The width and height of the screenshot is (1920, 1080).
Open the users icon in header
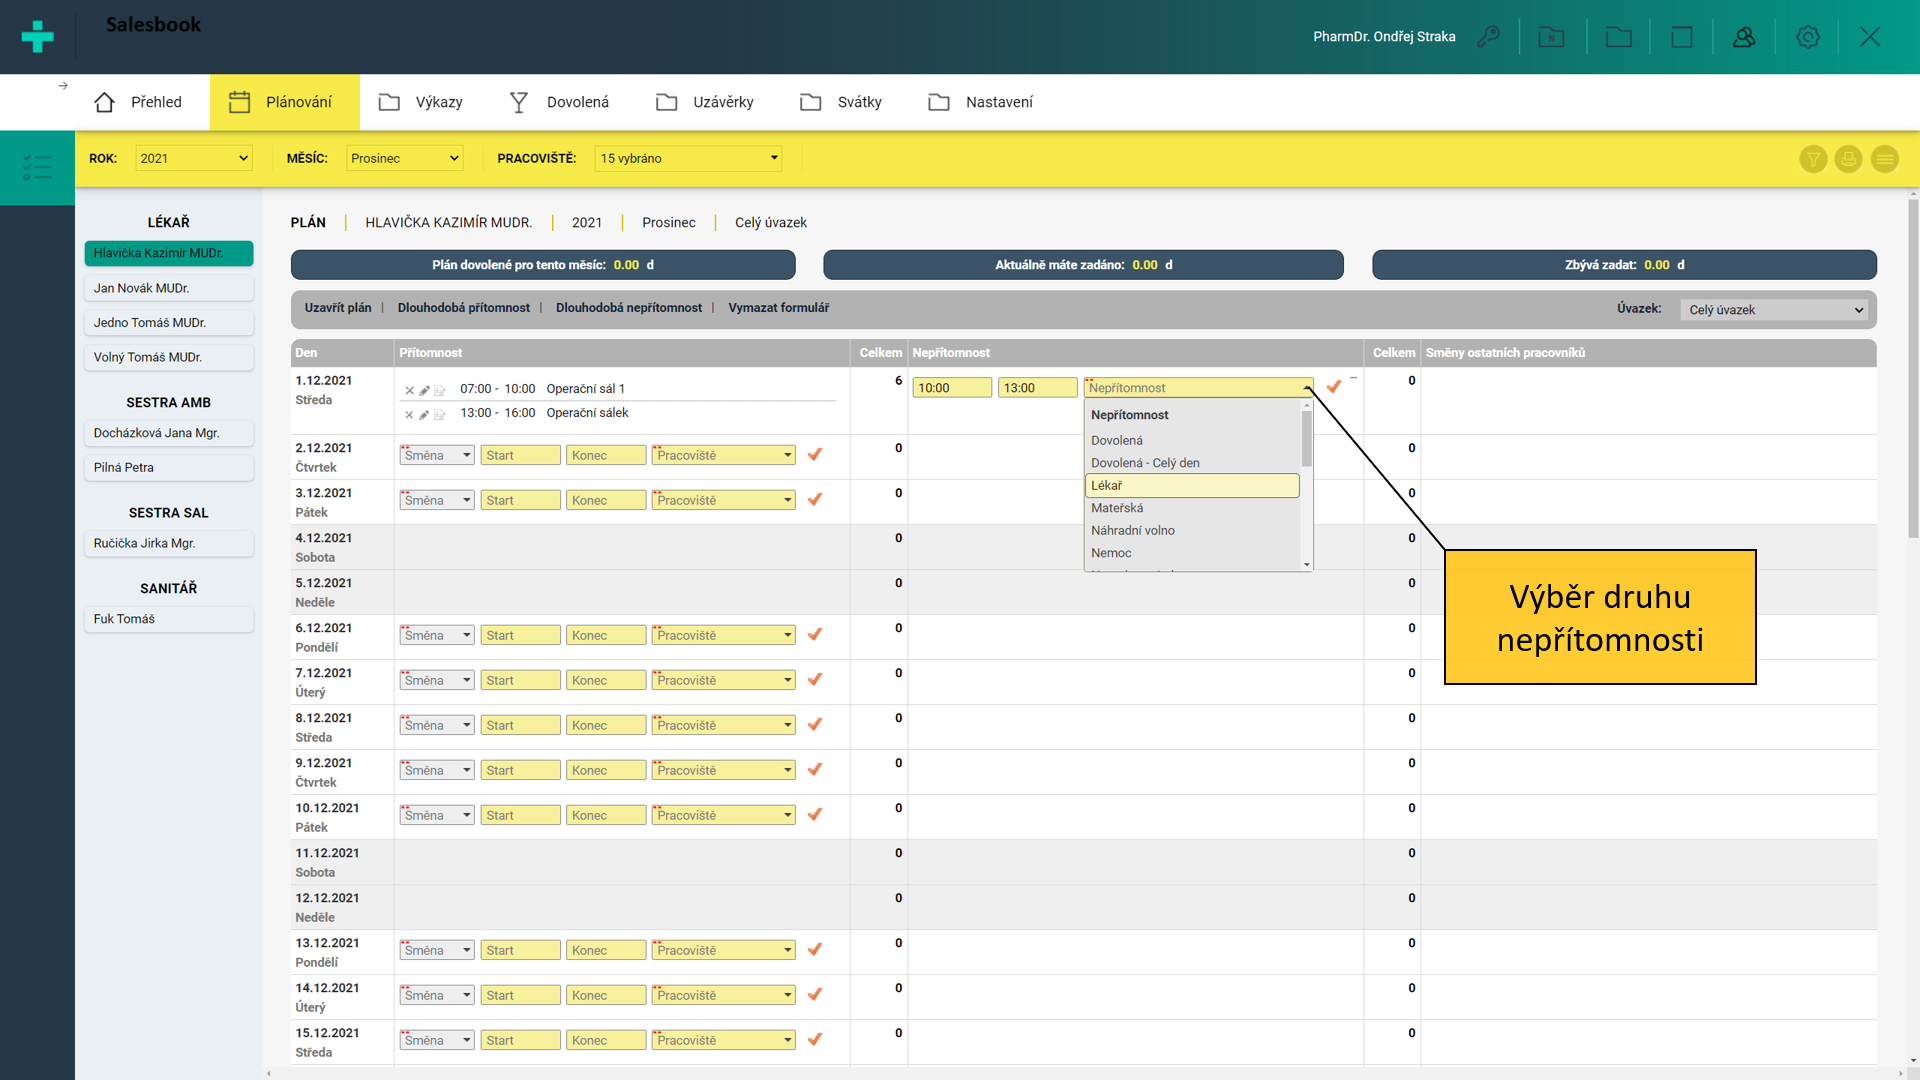(1744, 37)
